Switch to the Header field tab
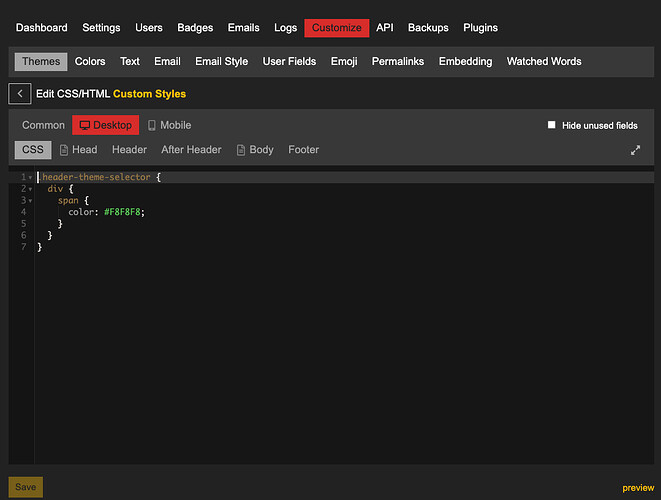The image size is (661, 500). click(129, 150)
